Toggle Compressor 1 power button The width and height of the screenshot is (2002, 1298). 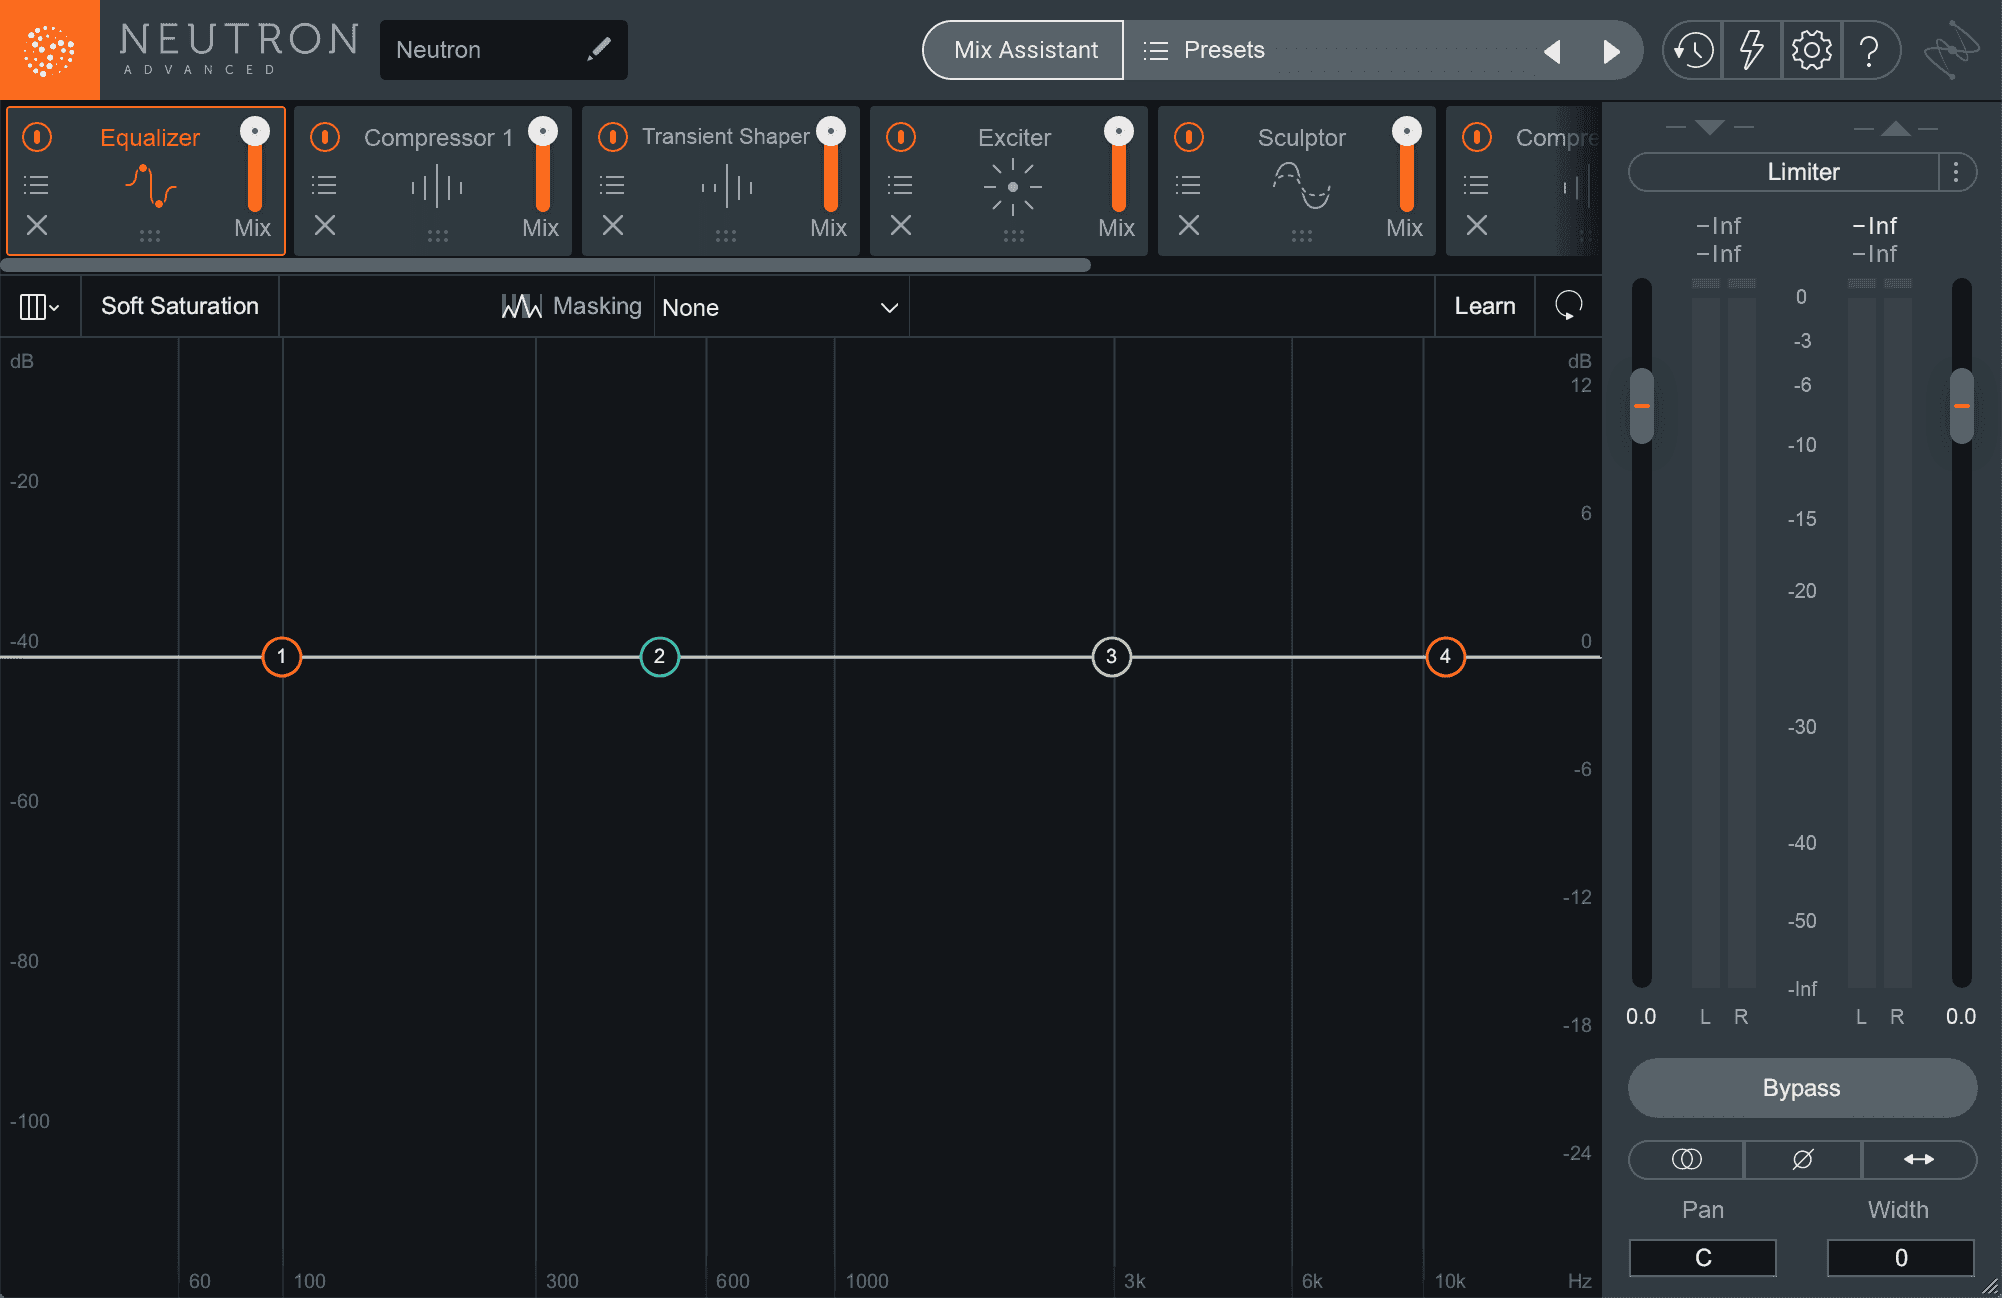coord(325,137)
